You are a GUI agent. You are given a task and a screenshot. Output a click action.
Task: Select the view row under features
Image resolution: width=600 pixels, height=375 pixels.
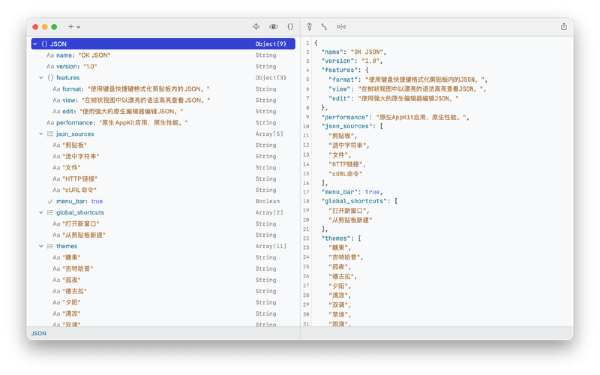[x=163, y=100]
